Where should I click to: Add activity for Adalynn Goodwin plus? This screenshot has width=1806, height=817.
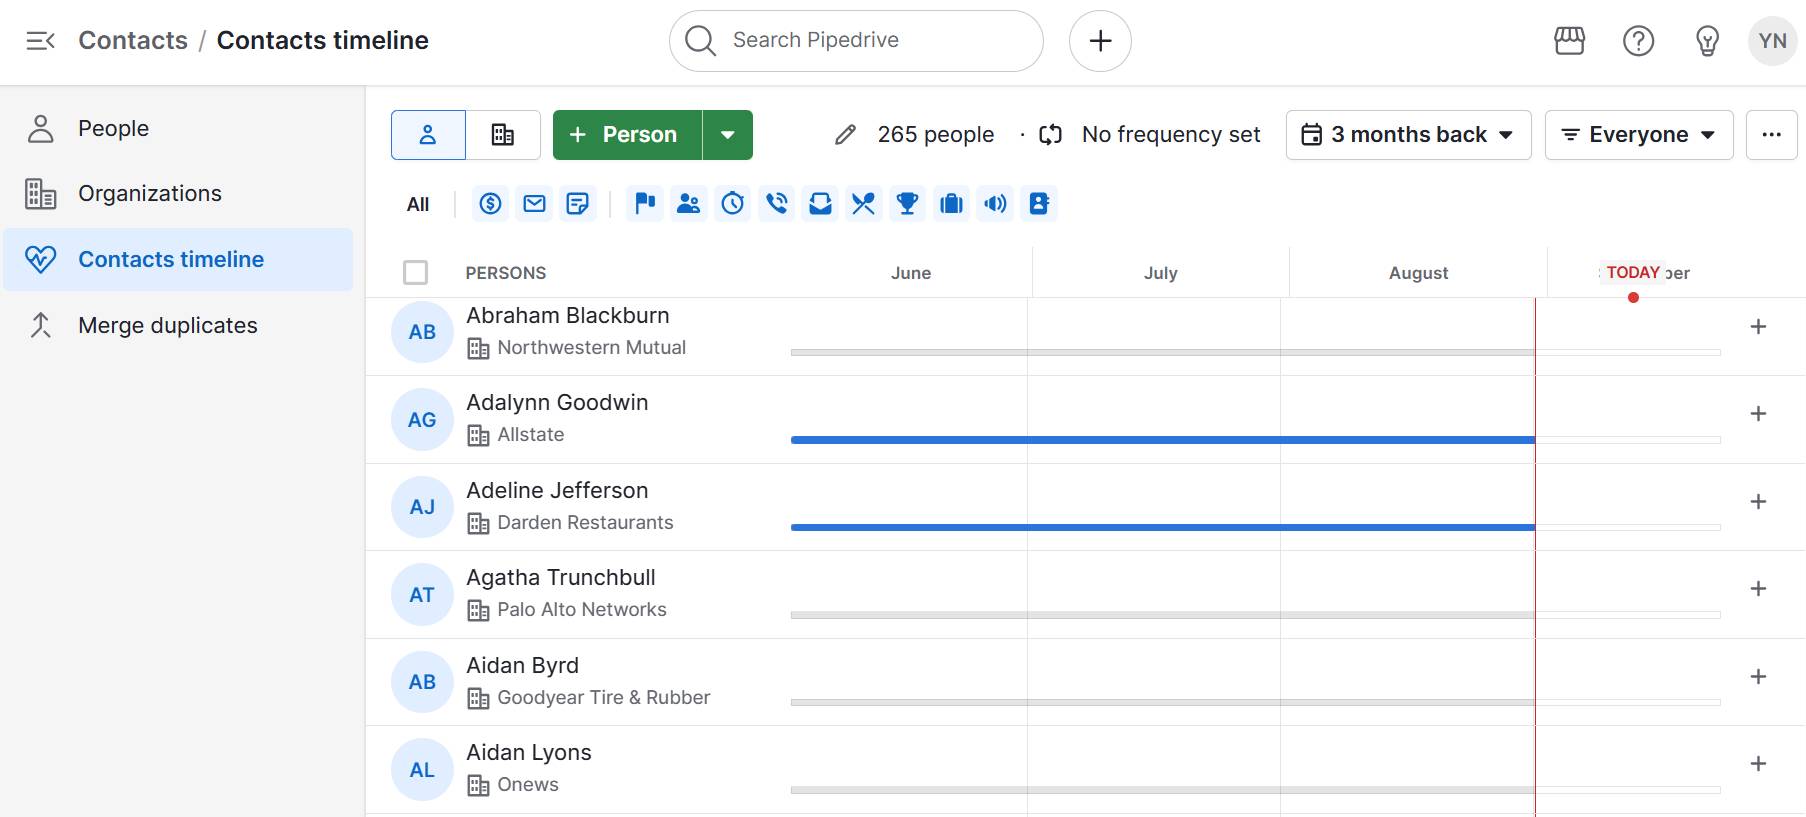tap(1758, 413)
